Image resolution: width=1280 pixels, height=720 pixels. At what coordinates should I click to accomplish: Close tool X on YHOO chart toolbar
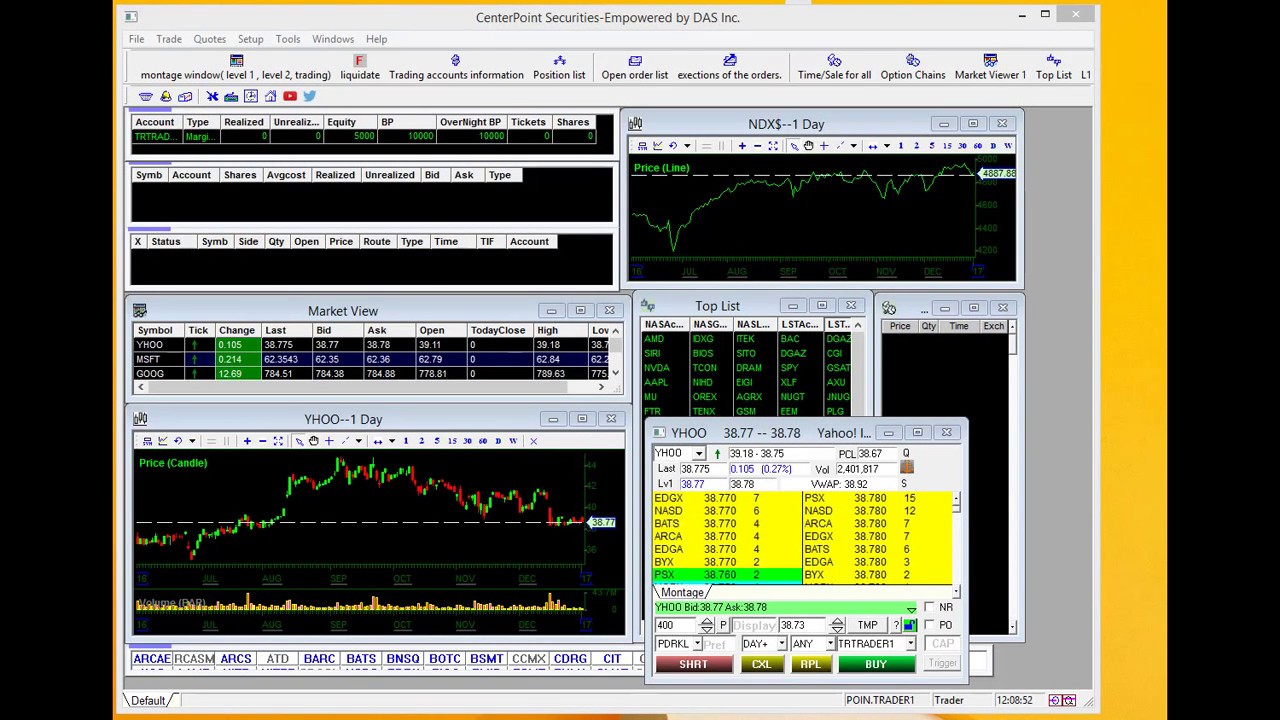coord(533,441)
